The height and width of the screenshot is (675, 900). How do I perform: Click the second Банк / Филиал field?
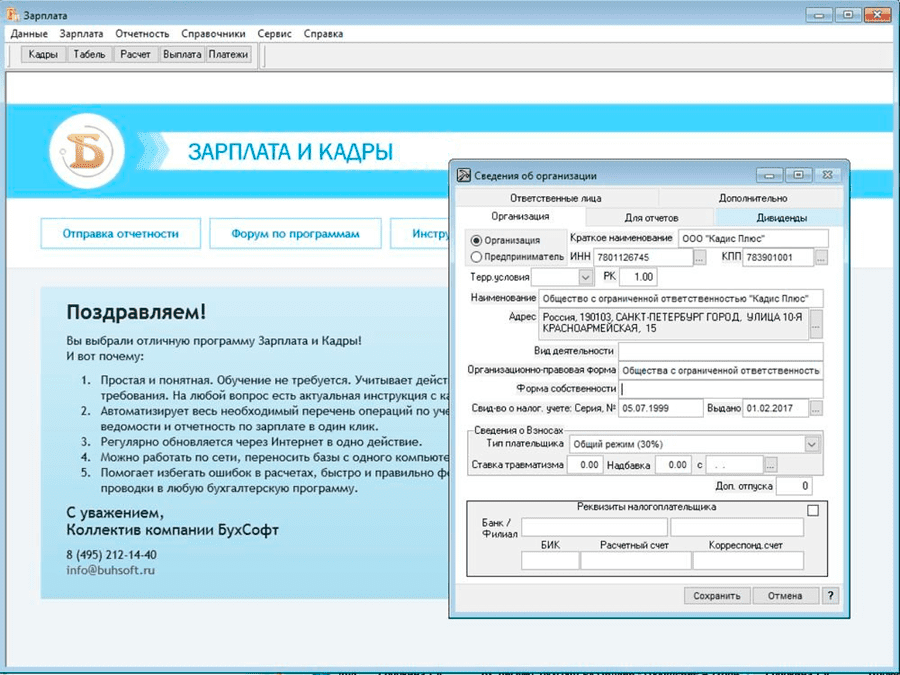[x=737, y=527]
